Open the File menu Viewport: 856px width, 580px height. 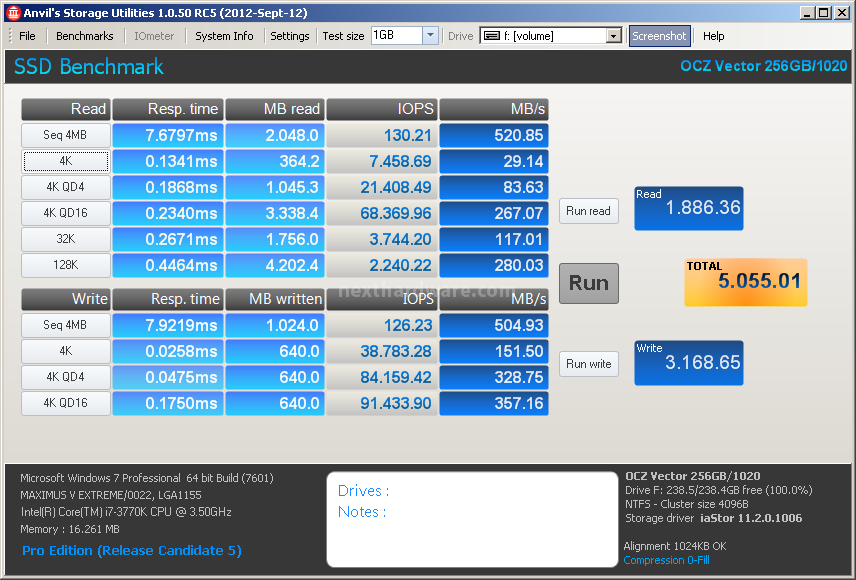click(27, 36)
